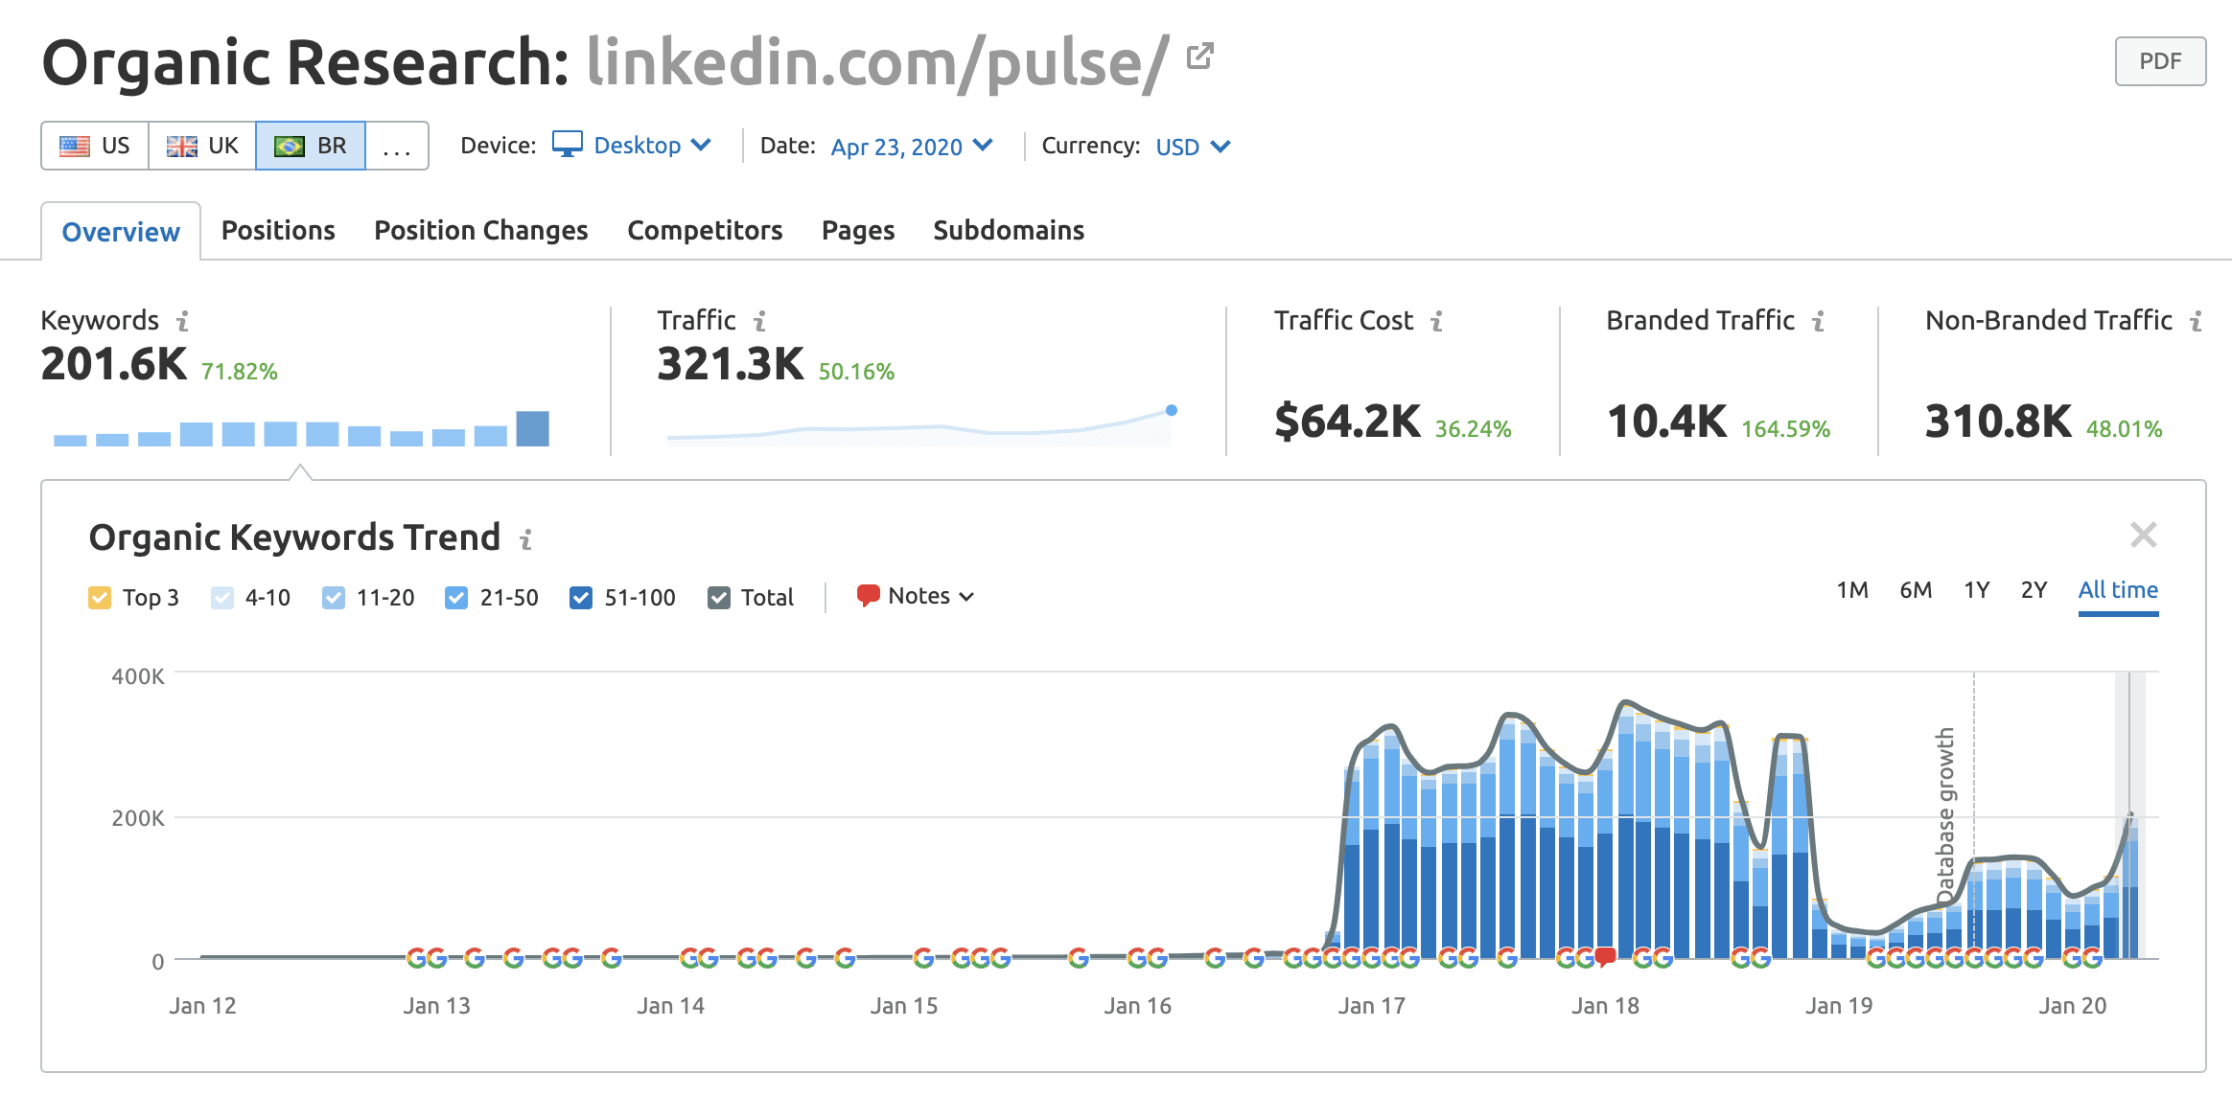Click the Branded Traffic info icon
2232x1096 pixels.
1819,321
